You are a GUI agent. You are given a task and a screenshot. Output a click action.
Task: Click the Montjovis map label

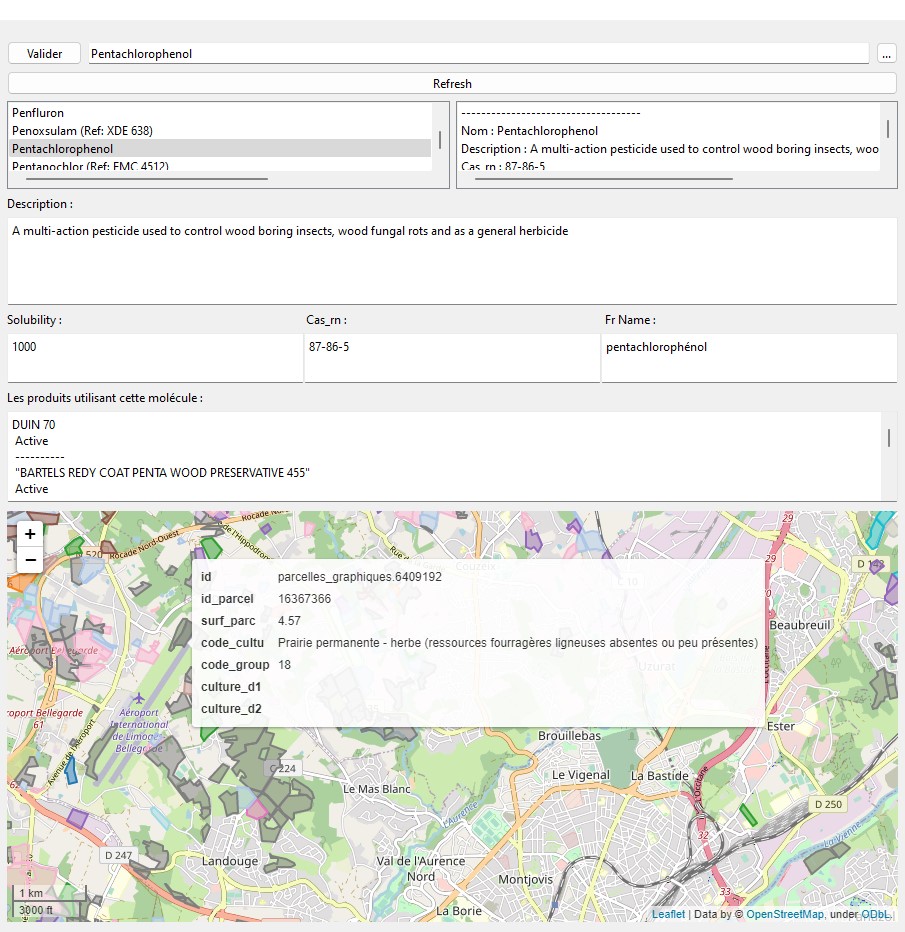[525, 879]
